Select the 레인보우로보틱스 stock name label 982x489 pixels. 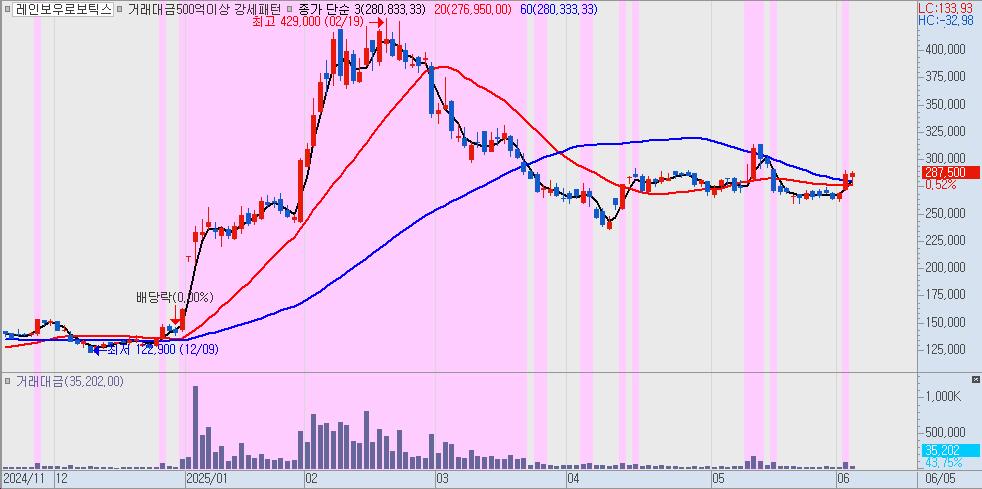click(x=63, y=9)
